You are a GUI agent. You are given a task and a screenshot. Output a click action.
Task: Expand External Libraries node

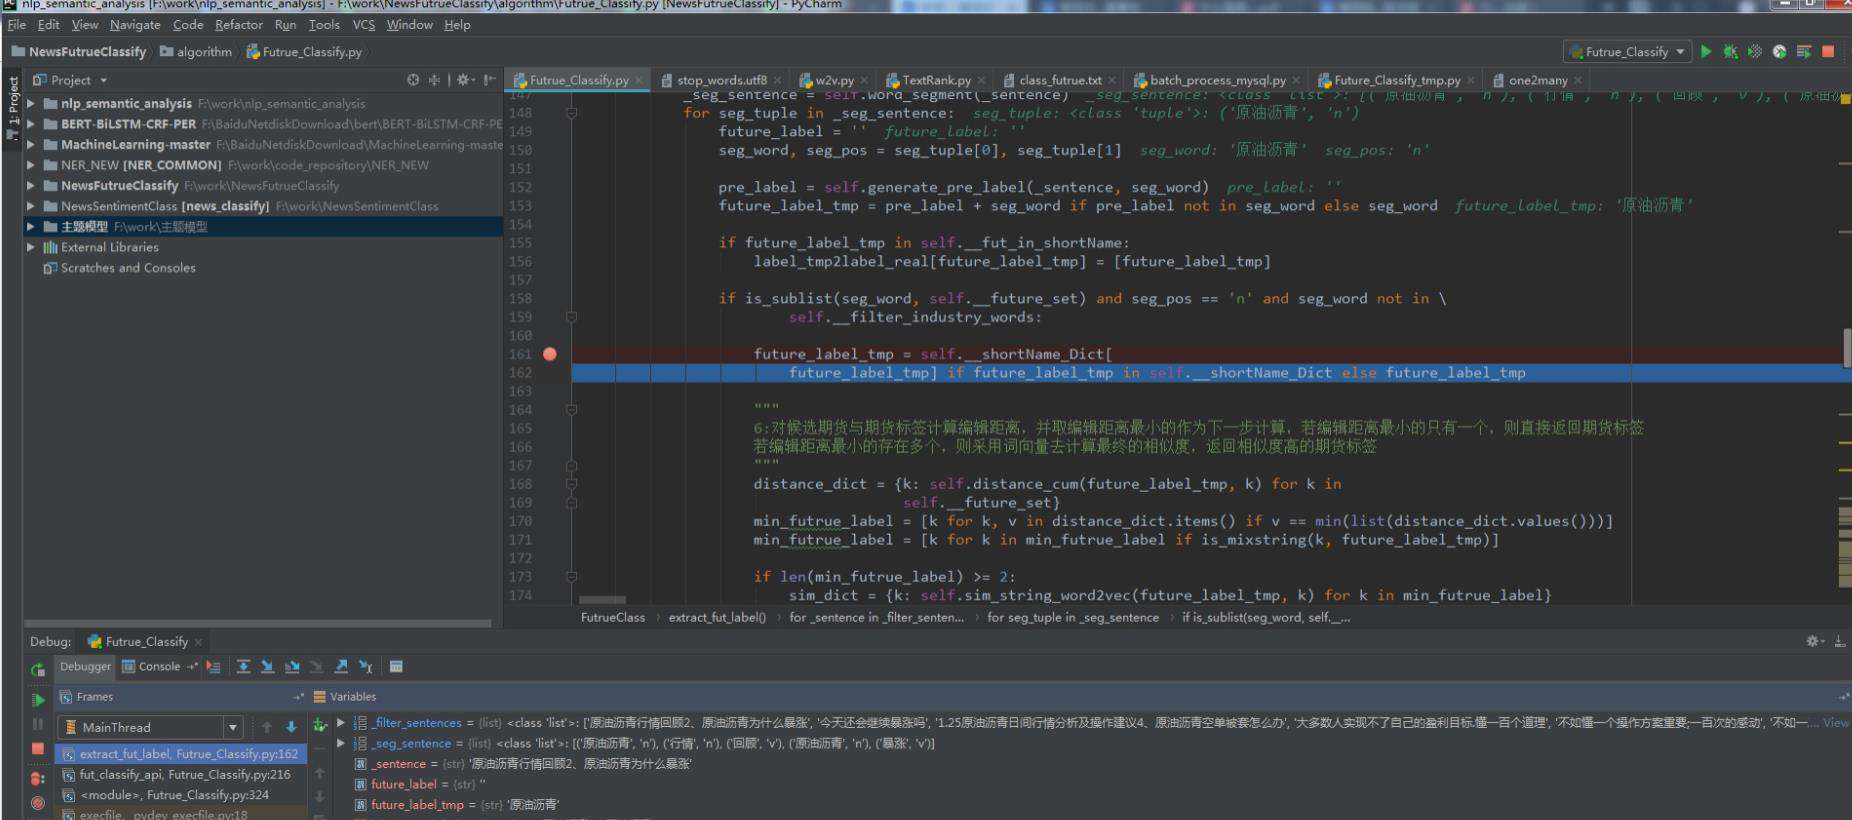[x=31, y=247]
